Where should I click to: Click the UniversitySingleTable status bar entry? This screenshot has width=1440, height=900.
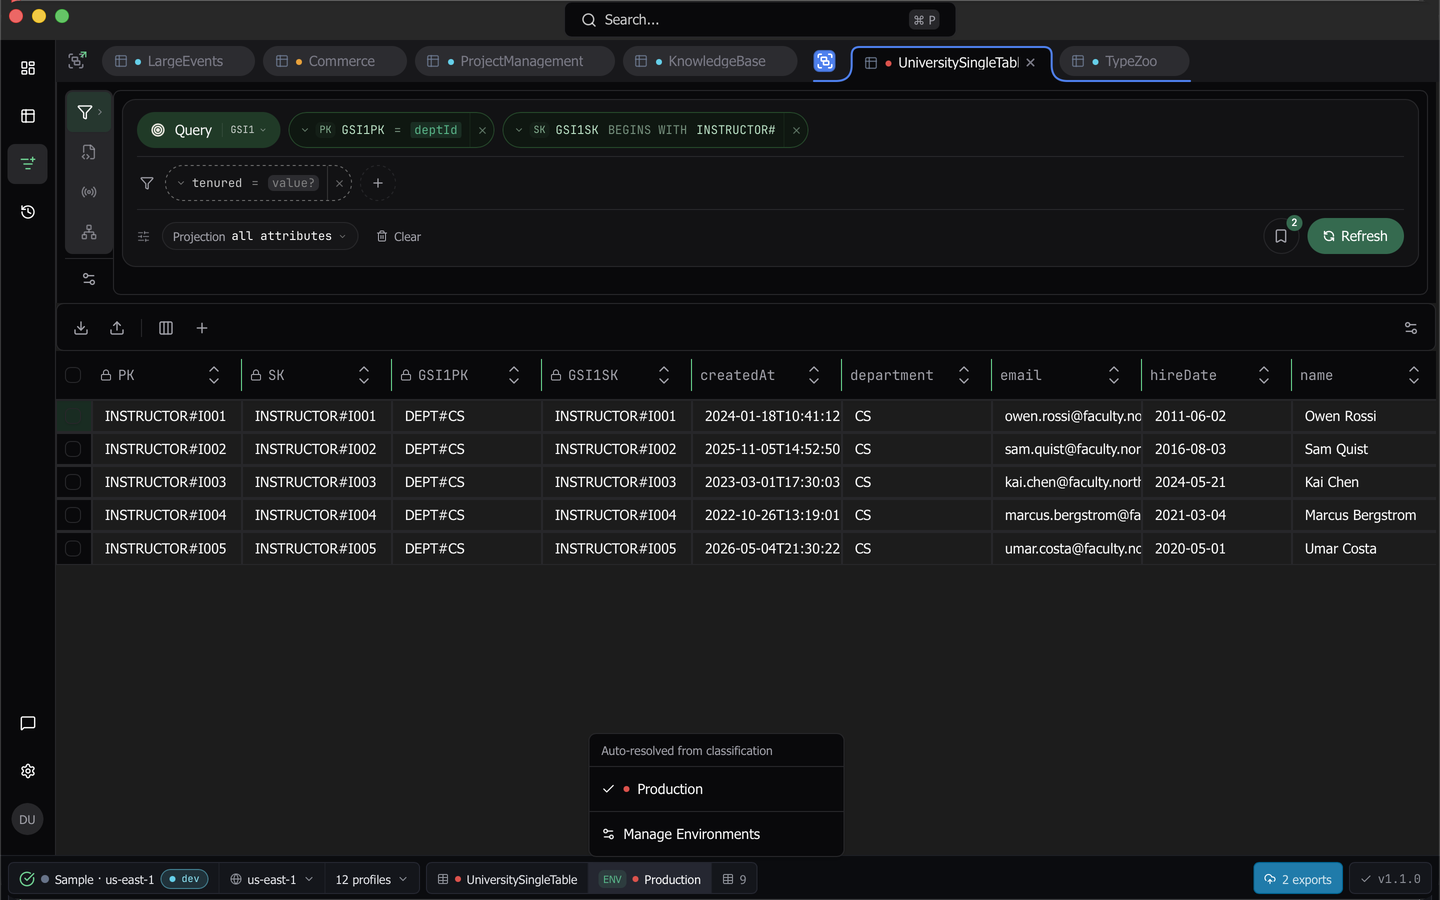508,879
